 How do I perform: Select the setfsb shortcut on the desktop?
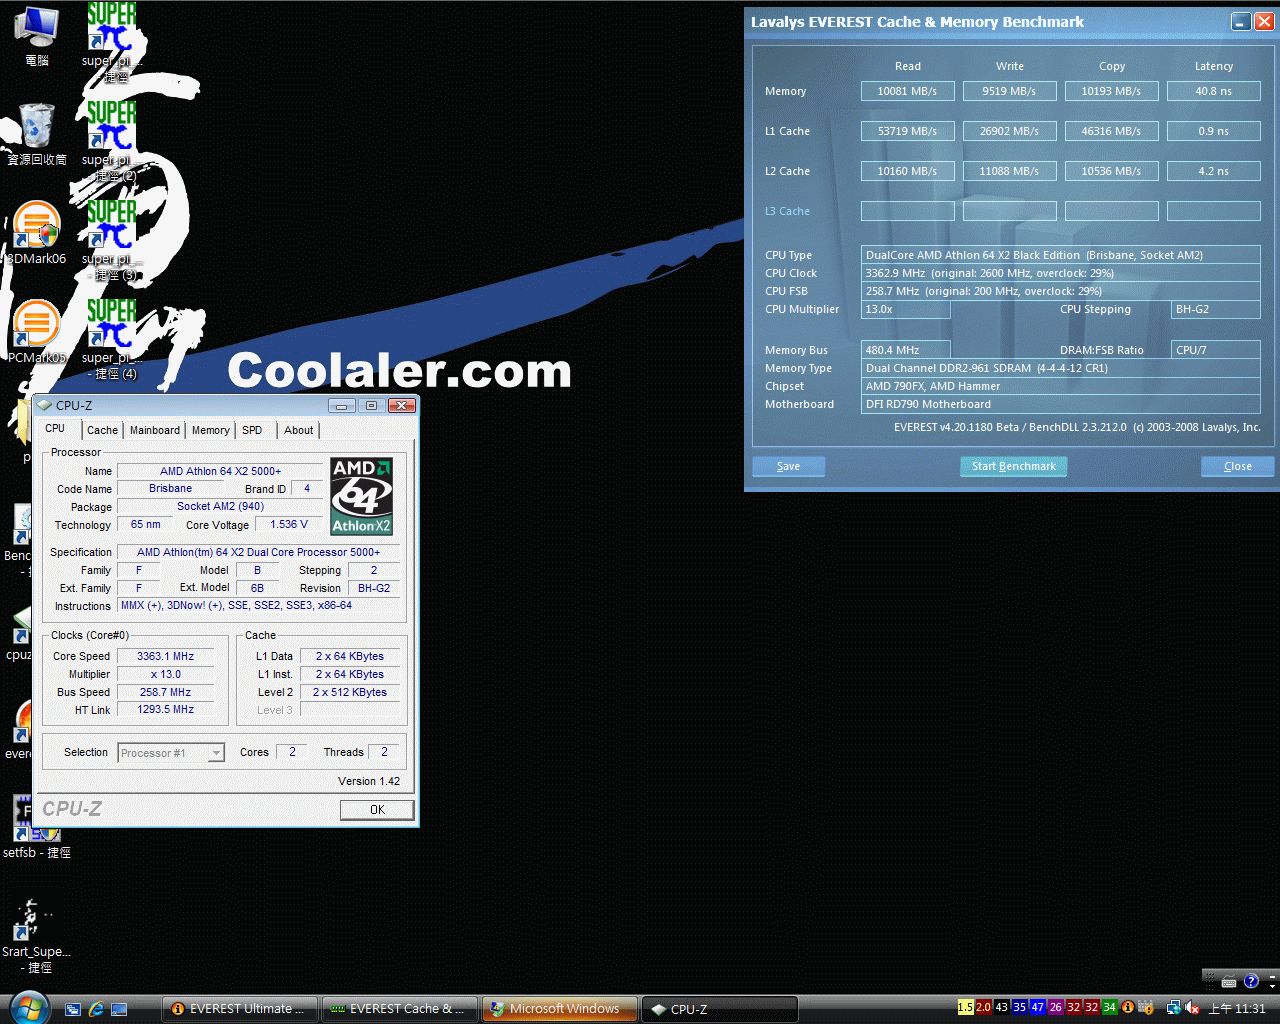[x=37, y=828]
